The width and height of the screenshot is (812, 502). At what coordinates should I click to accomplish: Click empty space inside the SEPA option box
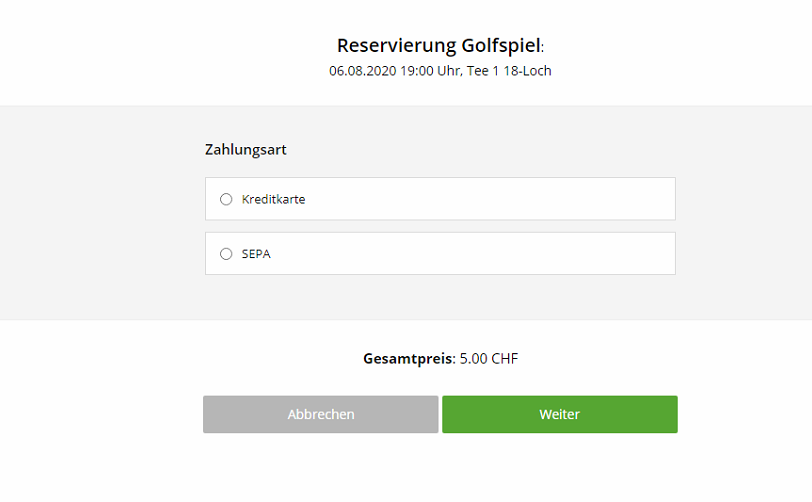[x=480, y=254]
